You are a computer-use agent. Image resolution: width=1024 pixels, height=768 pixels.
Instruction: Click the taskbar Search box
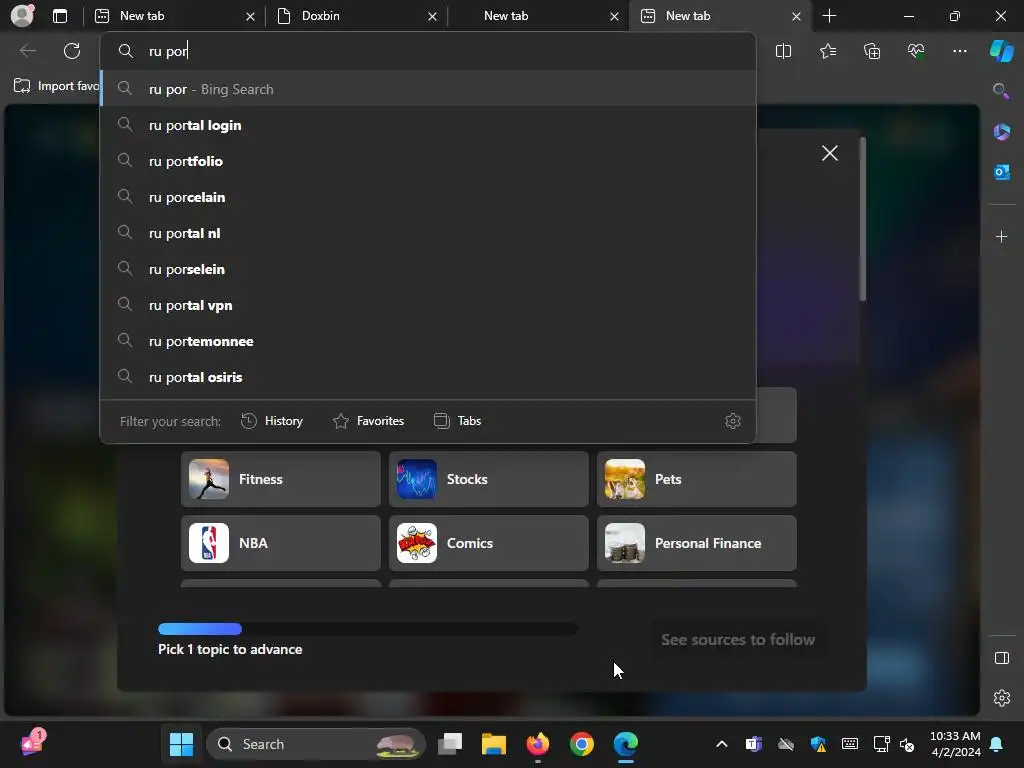coord(316,744)
